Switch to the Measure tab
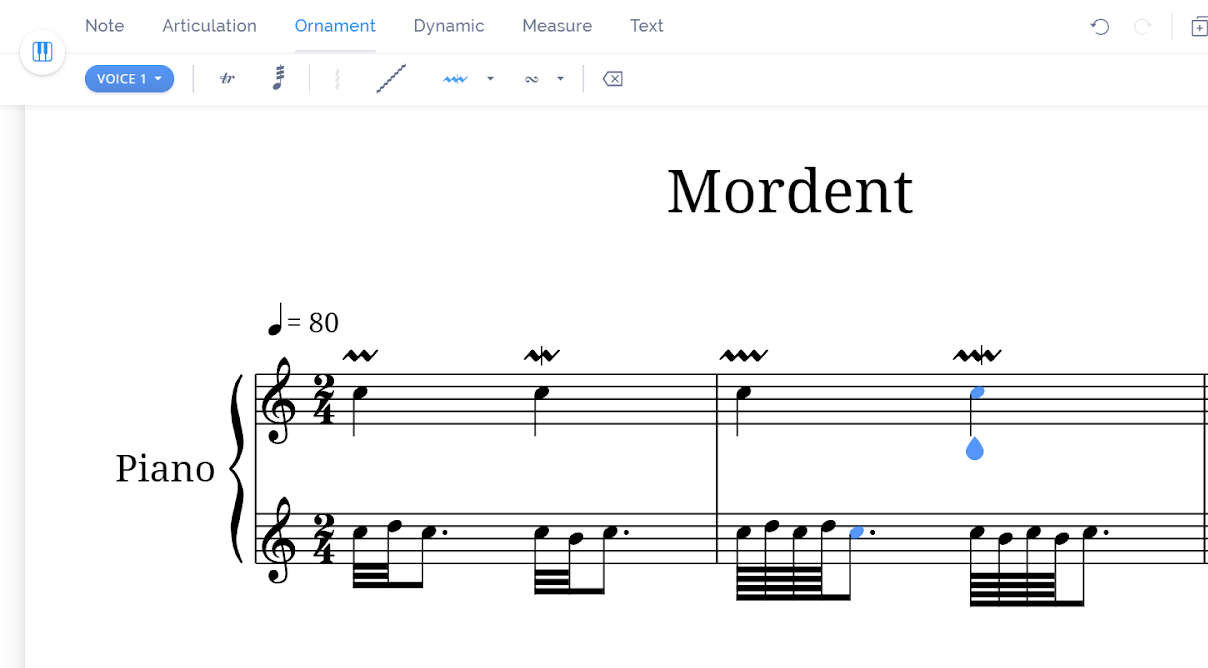The width and height of the screenshot is (1208, 668). click(557, 26)
